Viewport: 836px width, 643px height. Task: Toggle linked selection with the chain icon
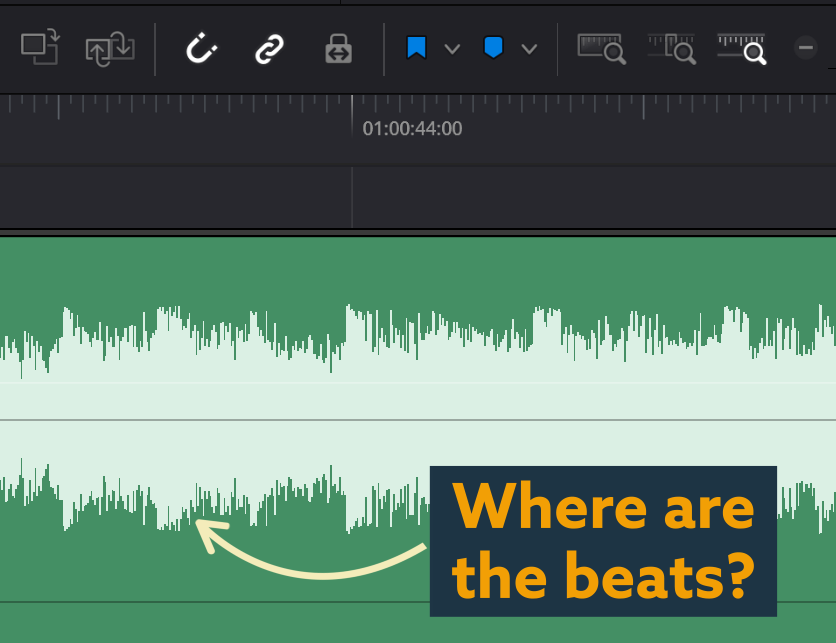click(x=269, y=48)
